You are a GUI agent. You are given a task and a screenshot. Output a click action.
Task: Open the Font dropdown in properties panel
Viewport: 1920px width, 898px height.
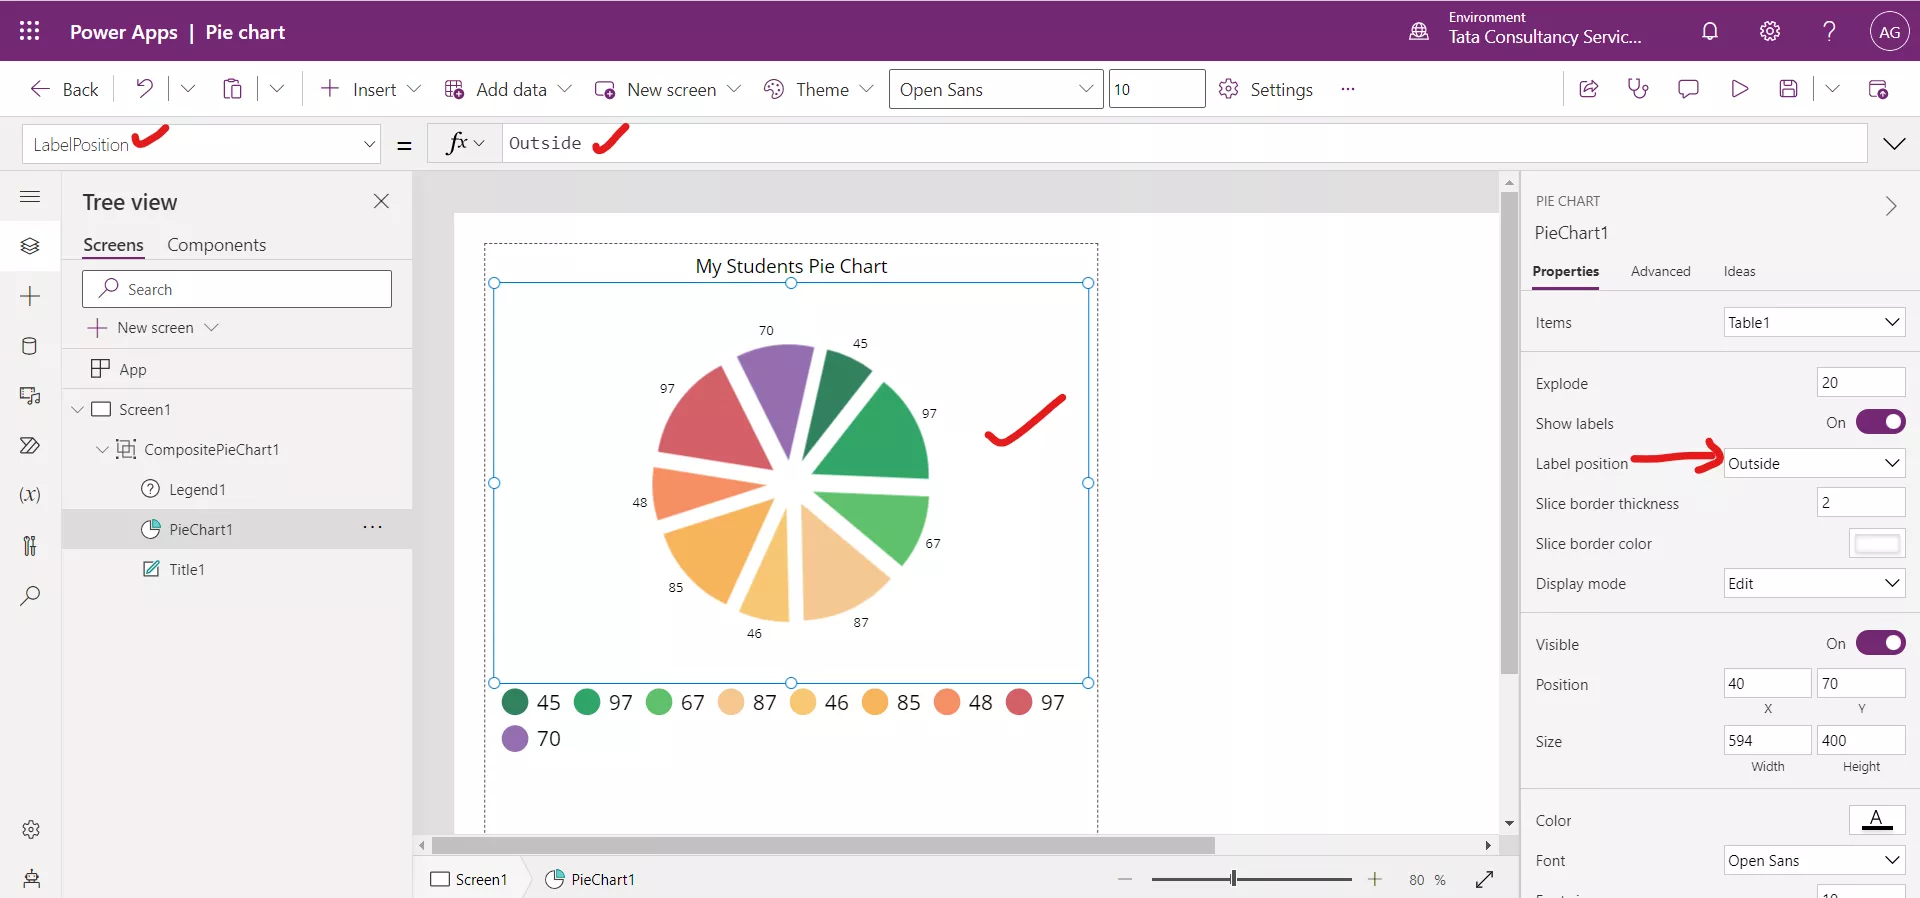point(1814,860)
